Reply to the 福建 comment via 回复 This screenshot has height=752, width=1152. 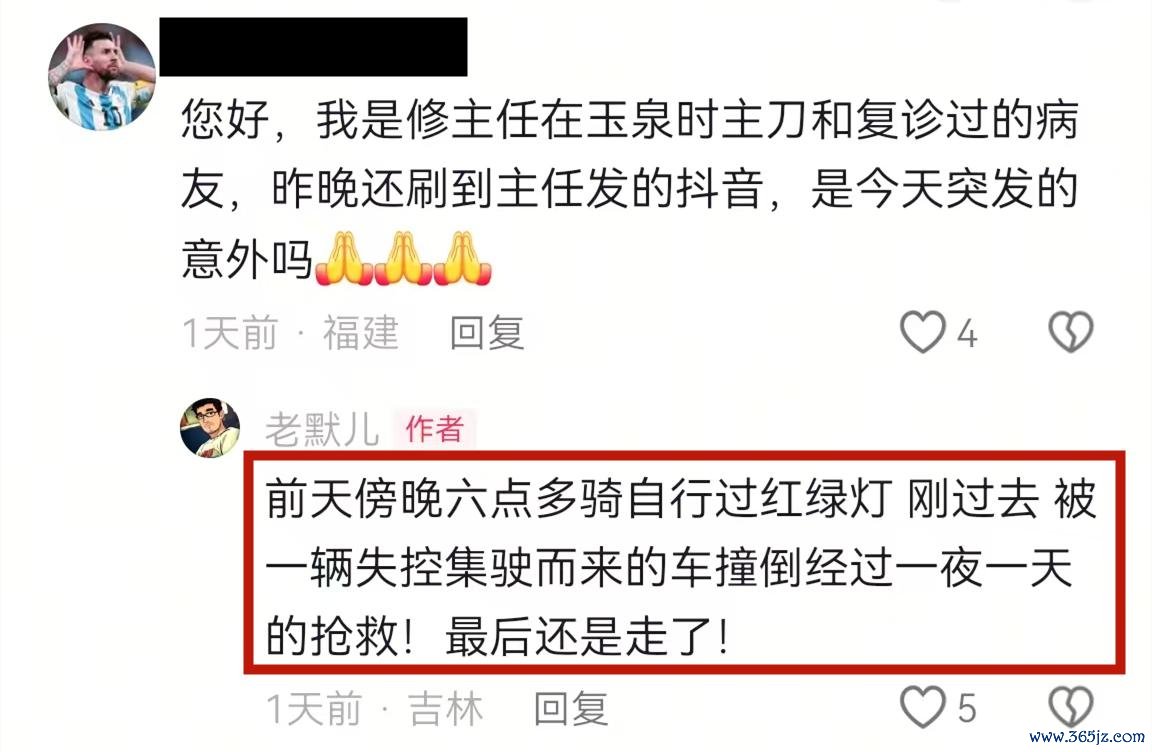tap(486, 333)
